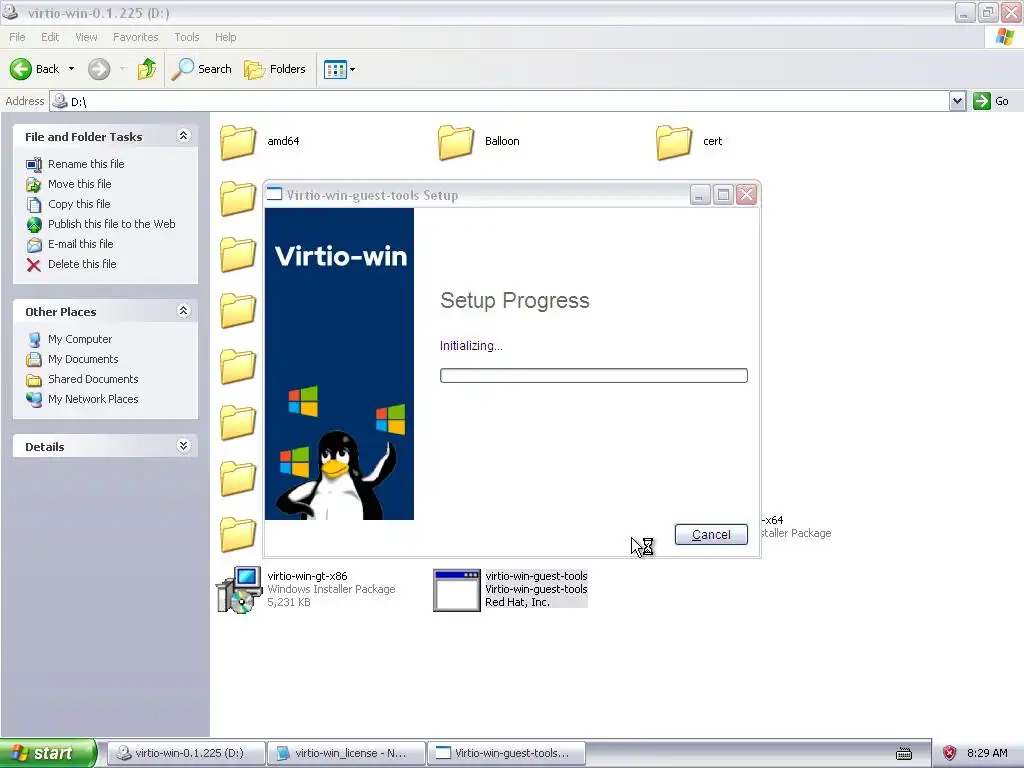The image size is (1024, 768).
Task: Switch to virtio-win_license Notepad taskbar item
Action: point(346,753)
